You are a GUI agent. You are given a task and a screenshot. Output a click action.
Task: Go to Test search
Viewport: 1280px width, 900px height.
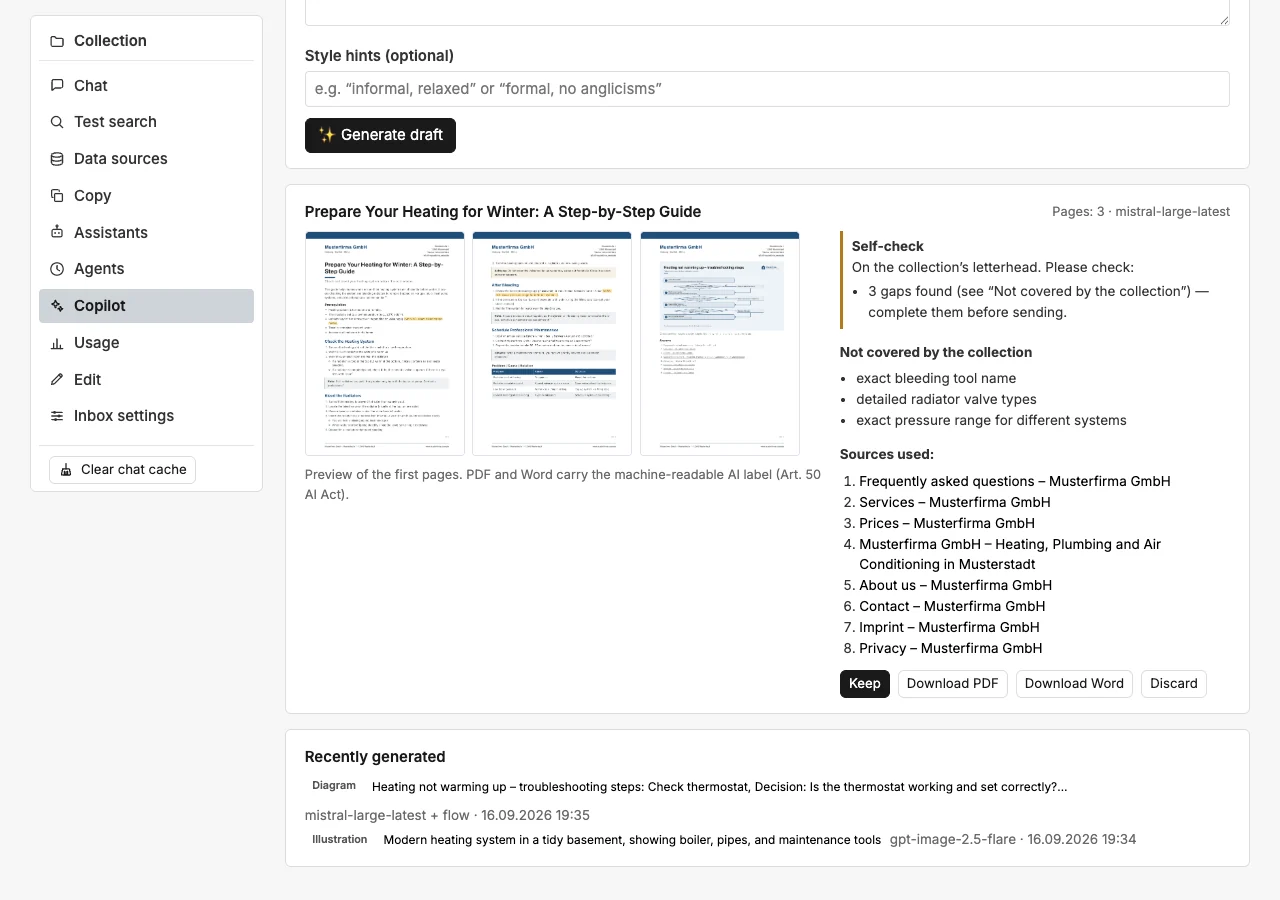pyautogui.click(x=146, y=122)
